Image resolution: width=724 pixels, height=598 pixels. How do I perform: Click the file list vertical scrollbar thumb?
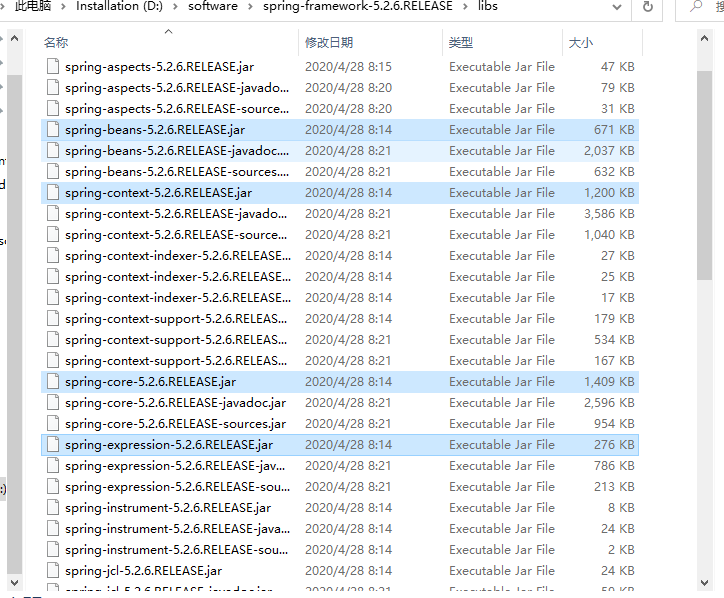(x=704, y=175)
